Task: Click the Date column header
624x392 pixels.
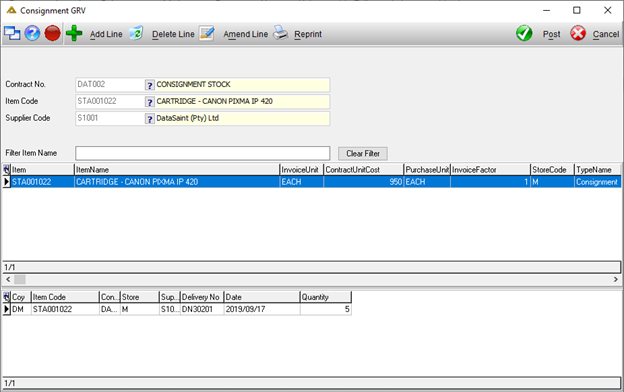Action: [262, 297]
